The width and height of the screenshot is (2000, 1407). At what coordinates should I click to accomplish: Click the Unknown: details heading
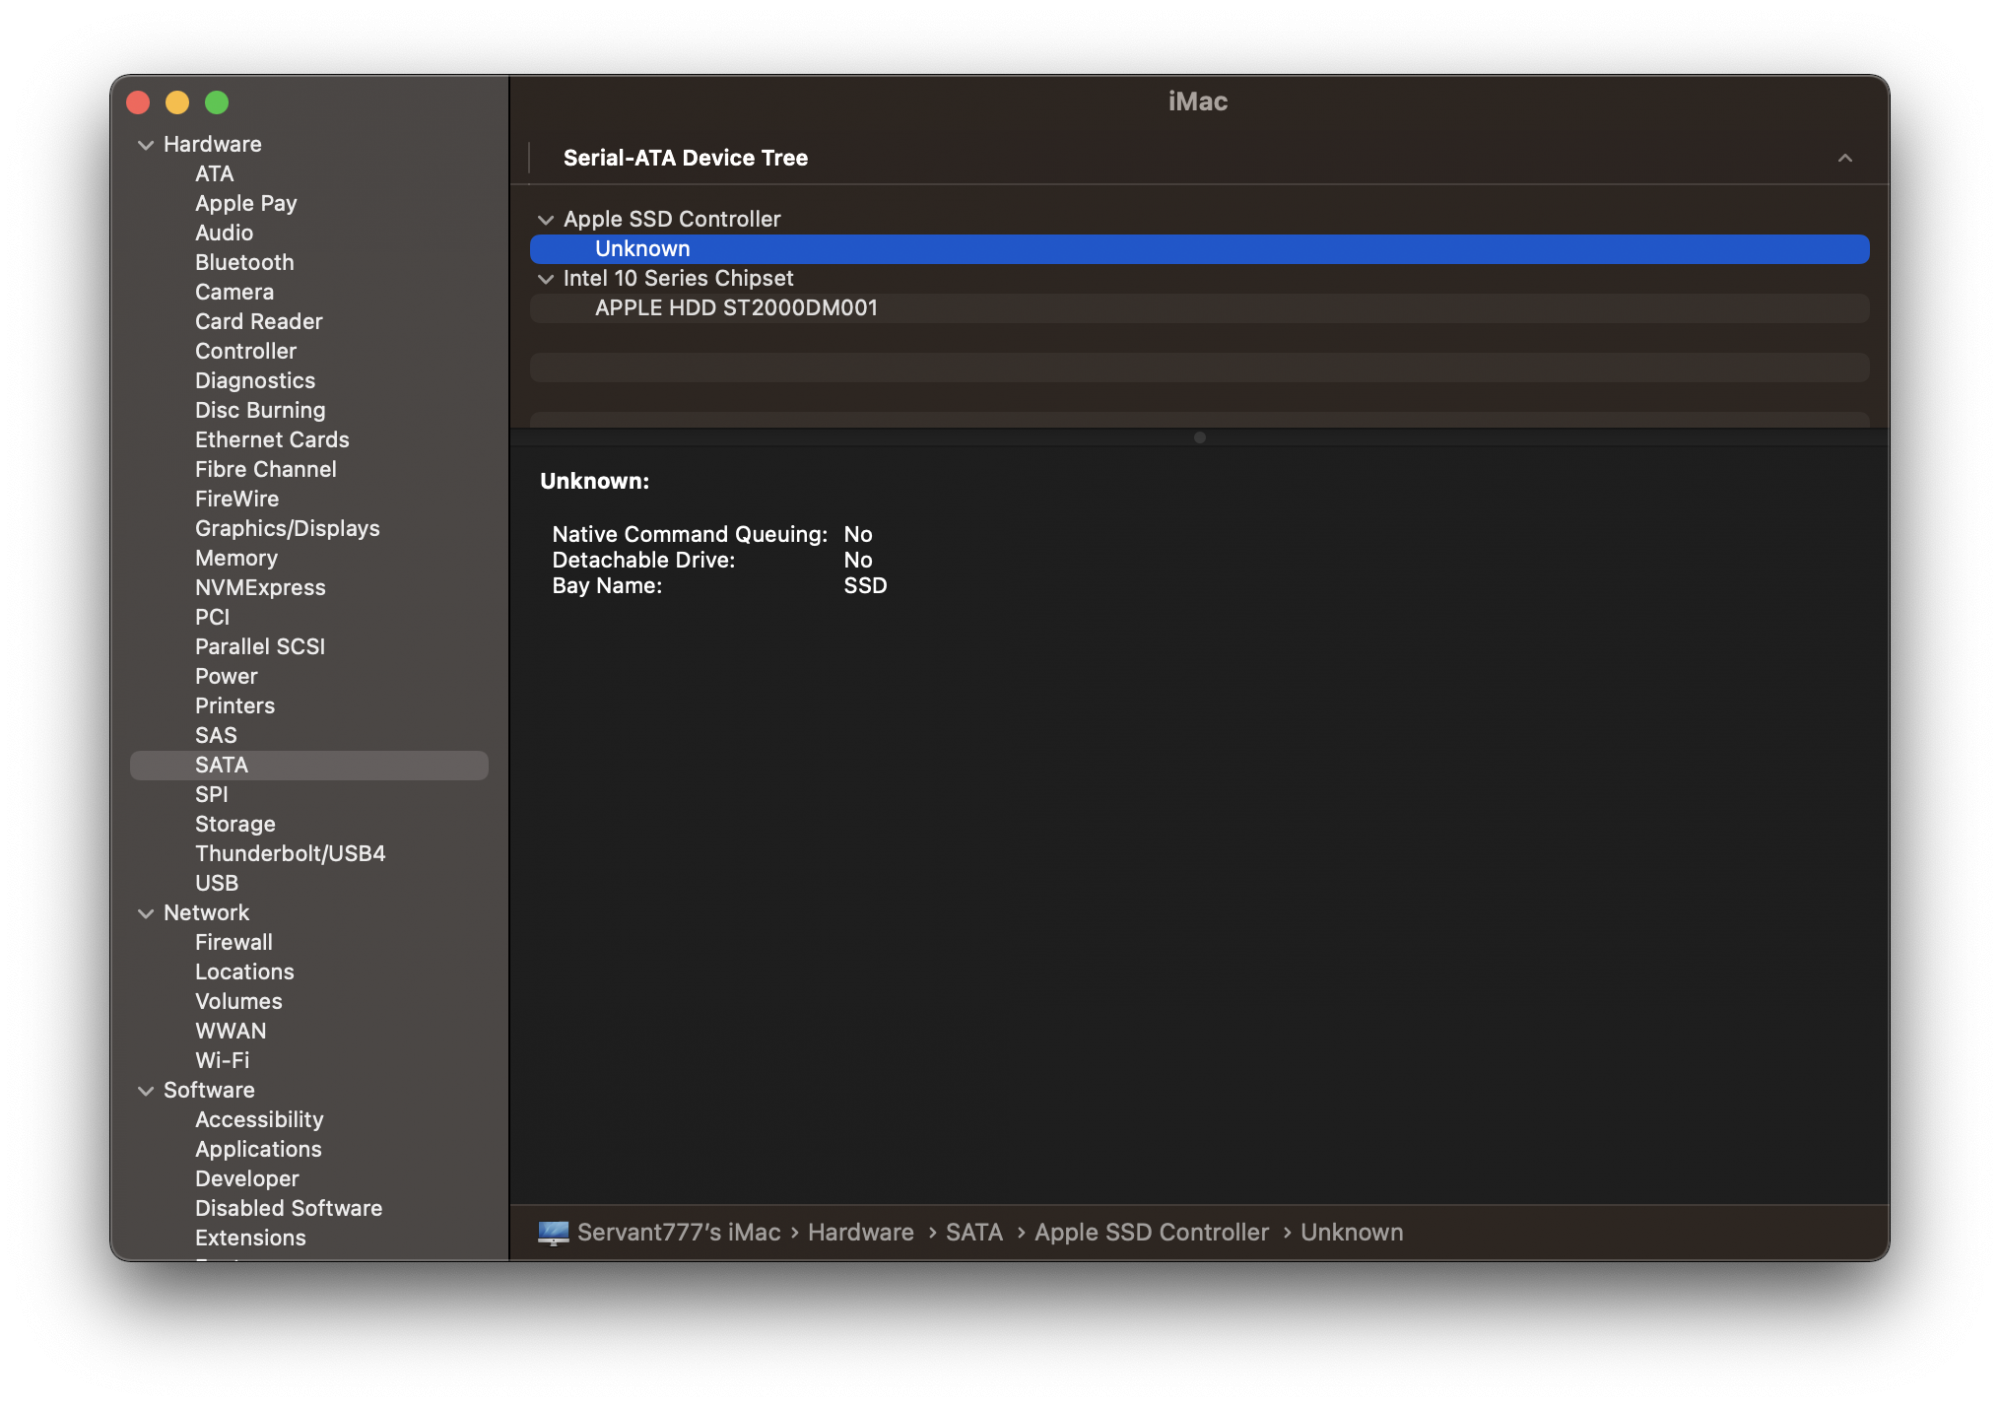tap(594, 482)
